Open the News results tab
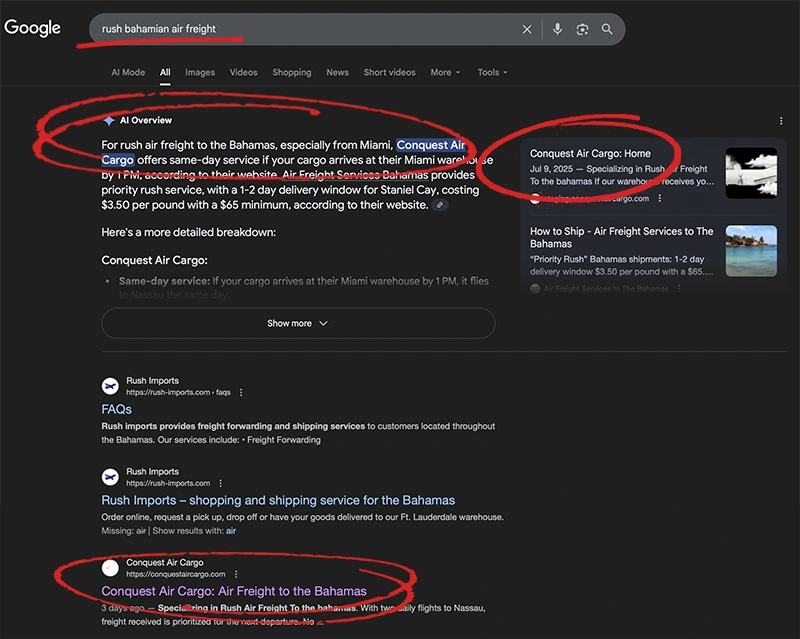Screen dimensions: 800x639 click(x=337, y=73)
